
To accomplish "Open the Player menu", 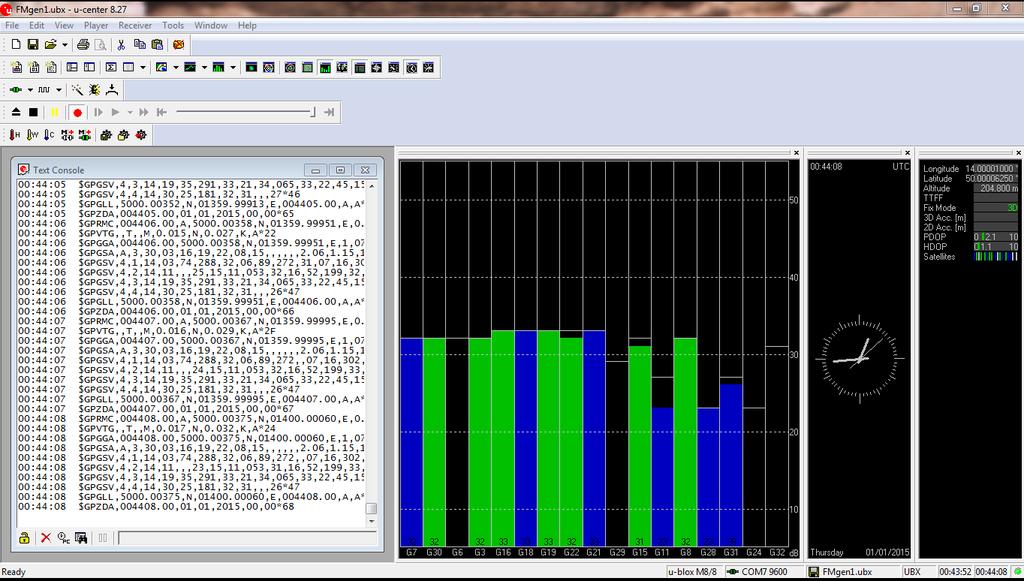I will click(96, 25).
